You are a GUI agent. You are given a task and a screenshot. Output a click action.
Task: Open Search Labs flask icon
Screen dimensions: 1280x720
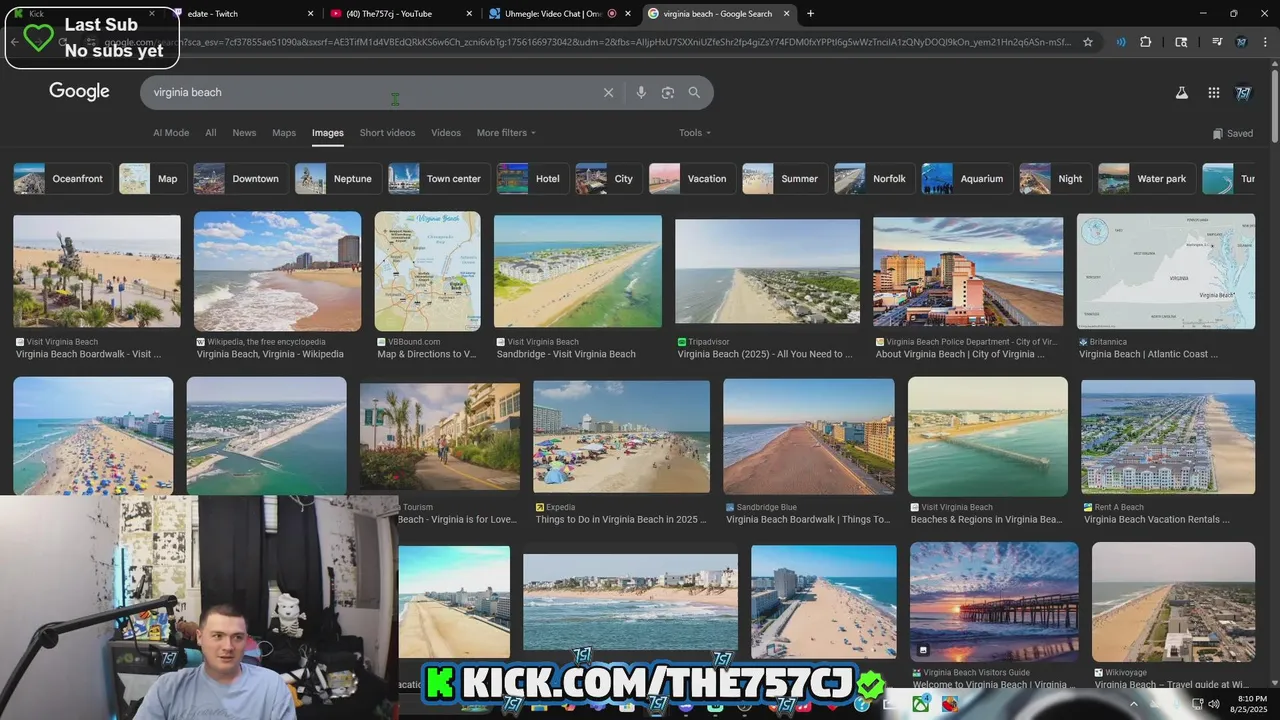(1181, 93)
